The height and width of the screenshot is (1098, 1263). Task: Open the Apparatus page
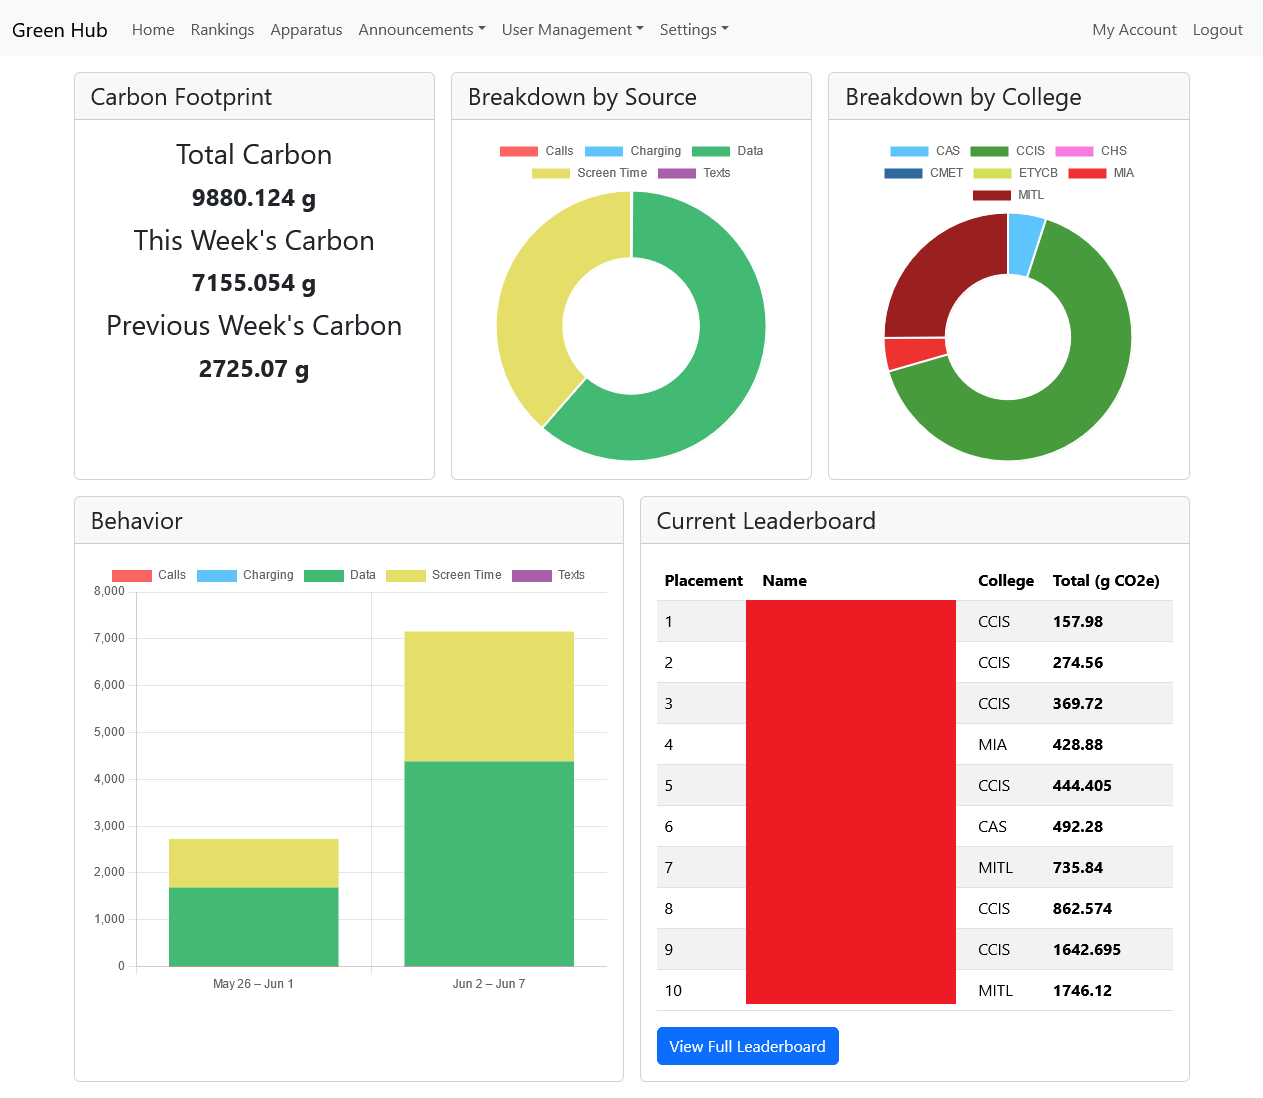pyautogui.click(x=306, y=30)
